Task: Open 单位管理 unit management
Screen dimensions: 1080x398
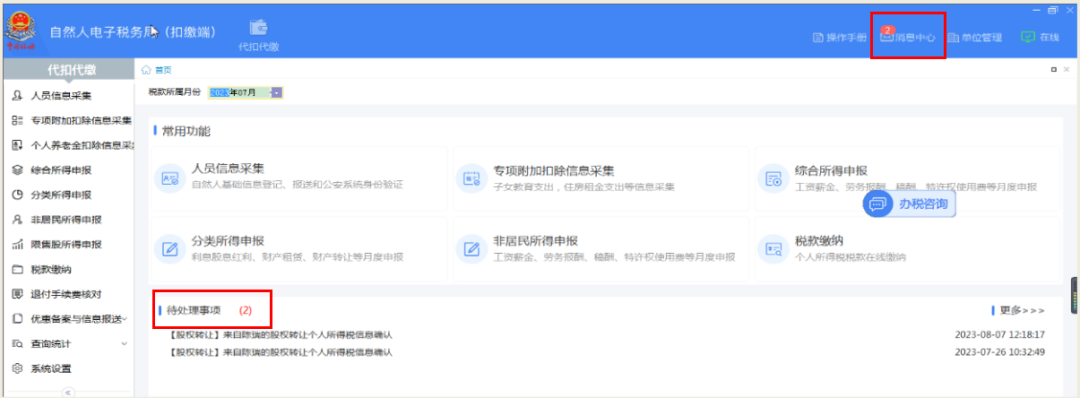Action: pyautogui.click(x=975, y=38)
